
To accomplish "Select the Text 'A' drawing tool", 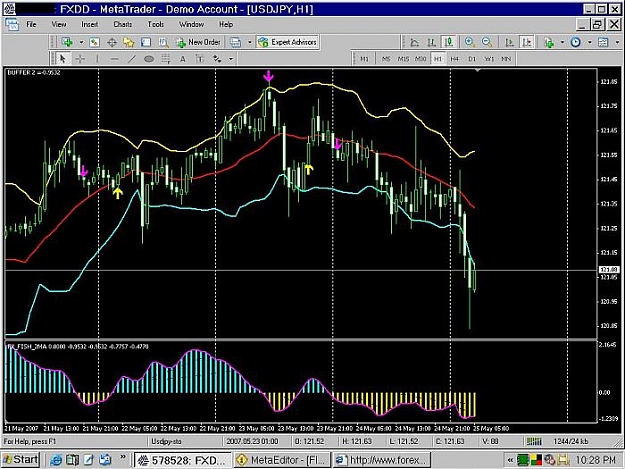I will coord(183,59).
